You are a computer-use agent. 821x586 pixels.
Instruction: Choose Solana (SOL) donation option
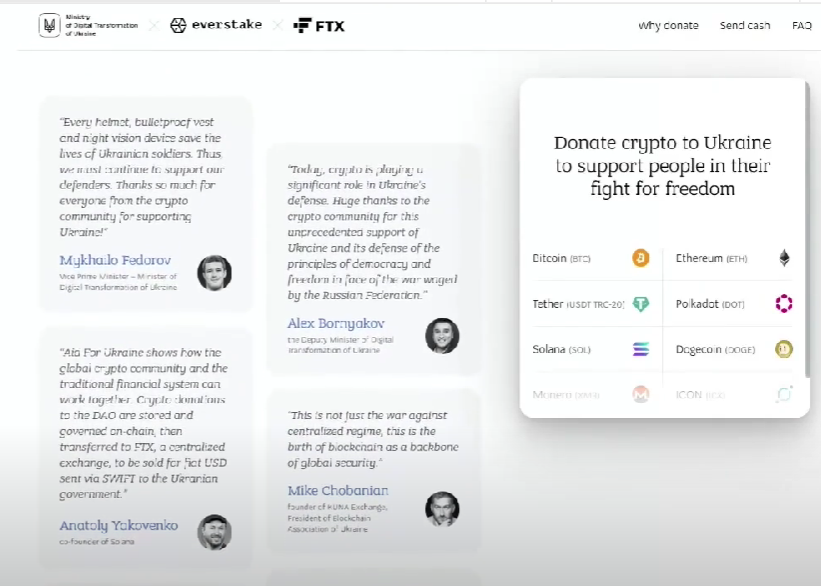591,349
